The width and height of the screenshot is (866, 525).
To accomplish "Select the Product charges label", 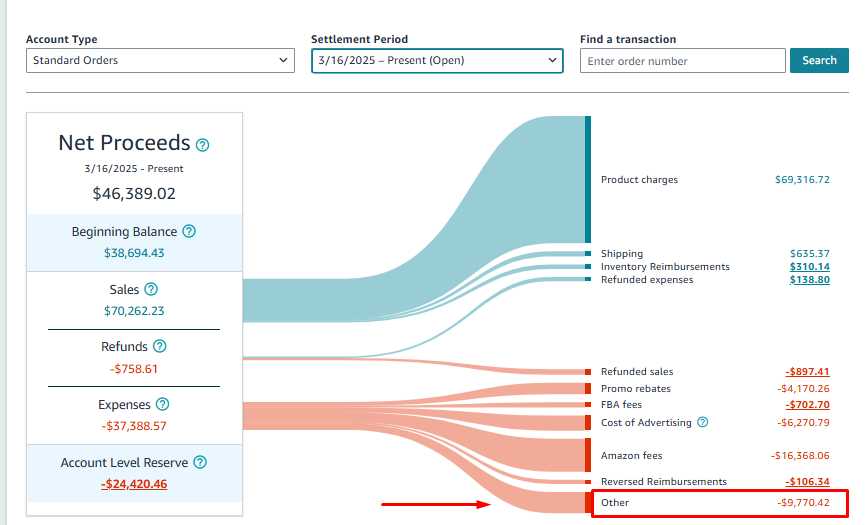I will coord(639,179).
